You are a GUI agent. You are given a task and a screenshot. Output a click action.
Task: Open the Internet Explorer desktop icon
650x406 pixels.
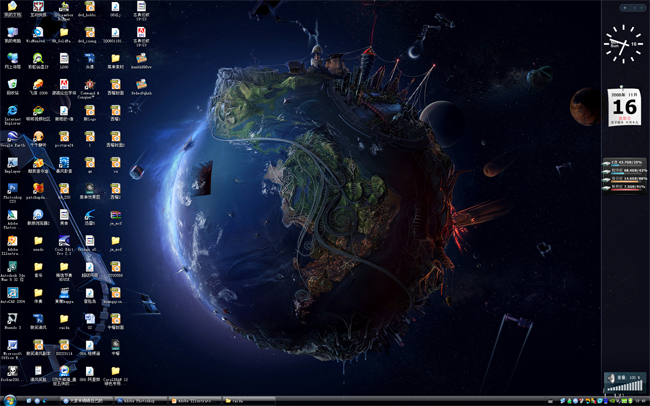click(12, 111)
